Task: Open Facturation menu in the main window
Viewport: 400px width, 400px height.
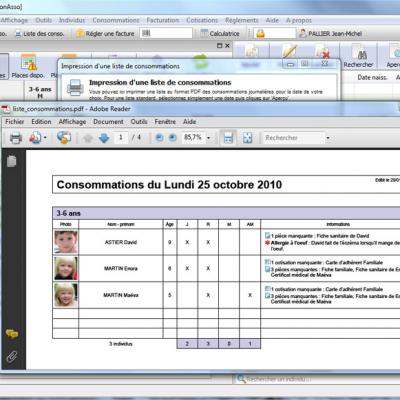Action: [x=163, y=20]
